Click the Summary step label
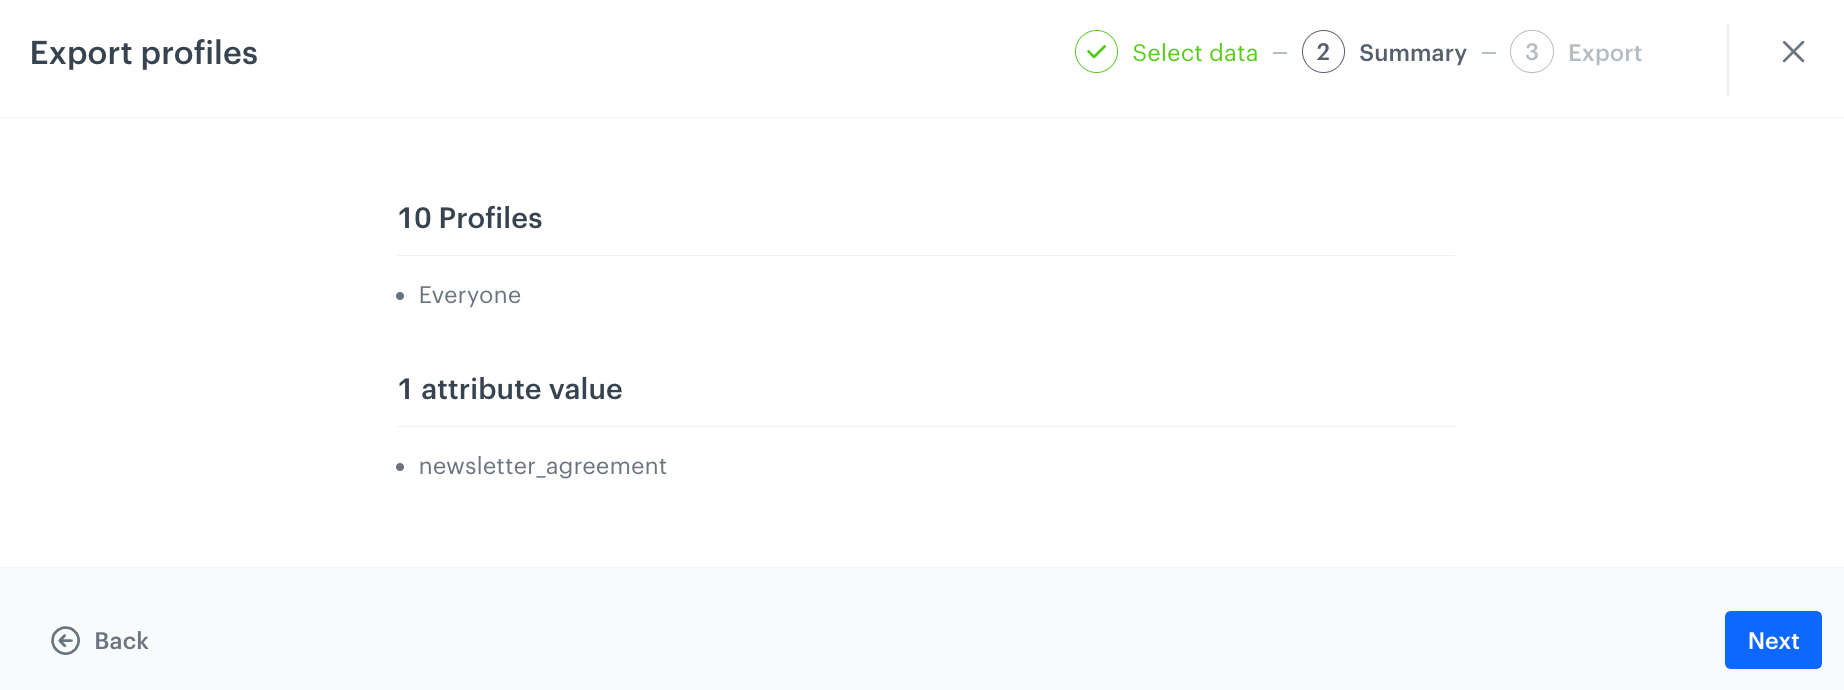 [x=1412, y=52]
